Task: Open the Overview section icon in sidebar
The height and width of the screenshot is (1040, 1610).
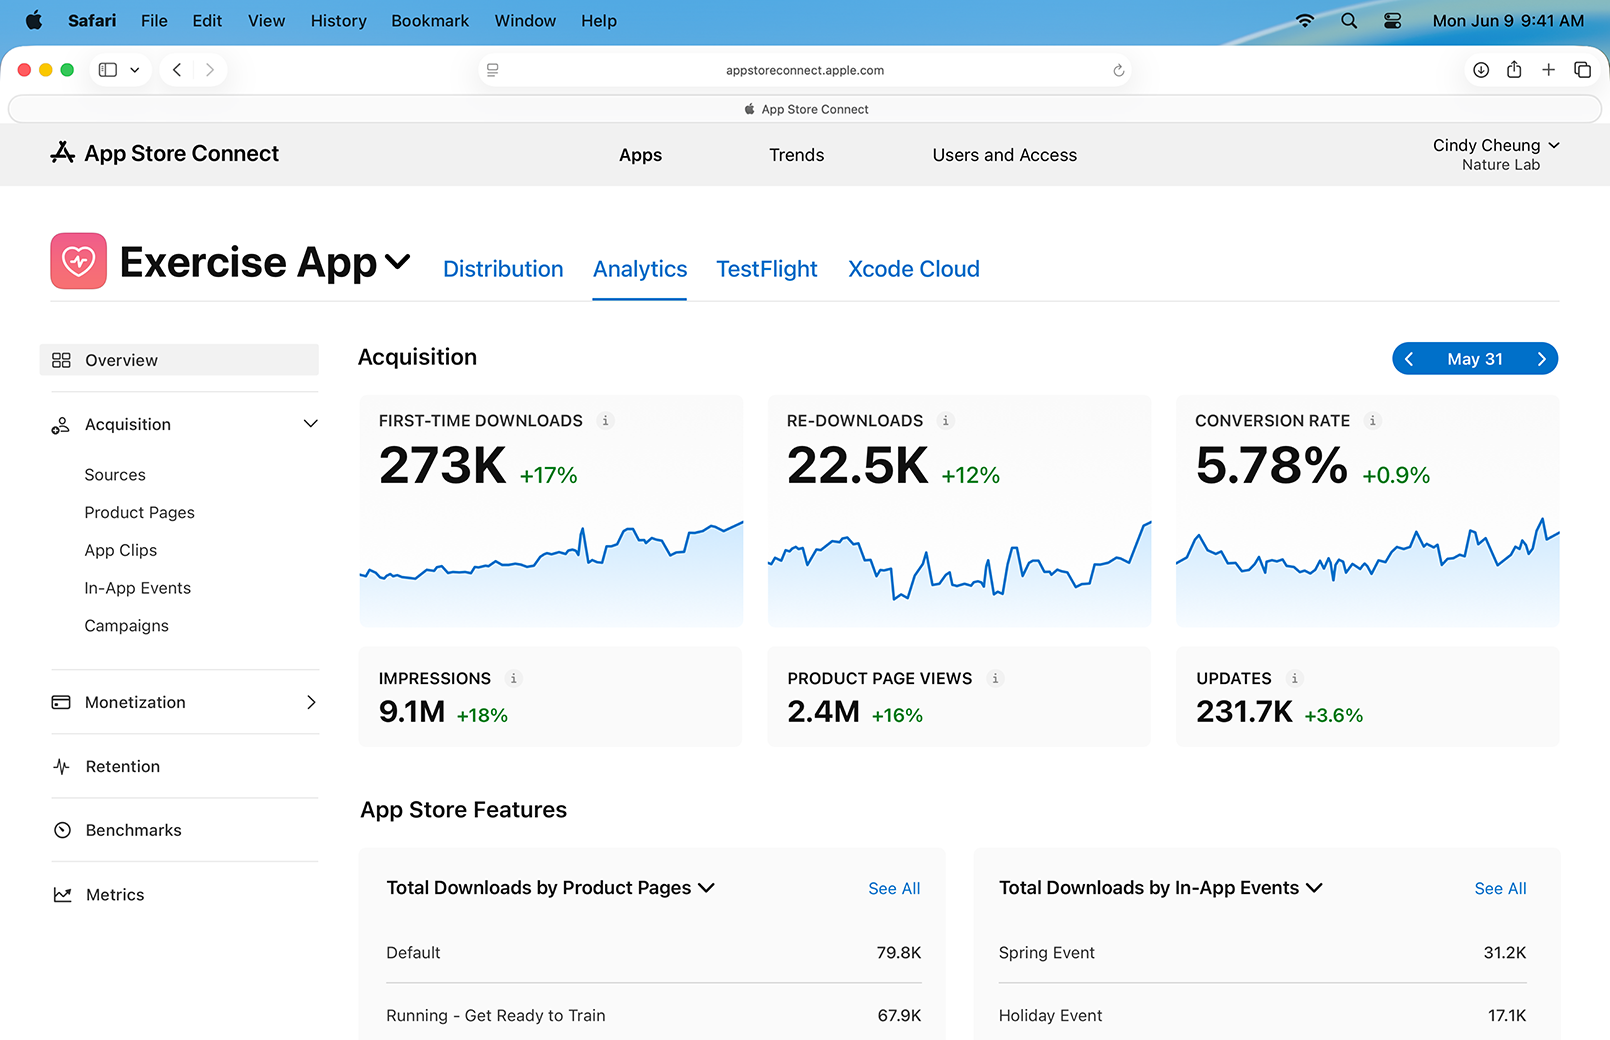Action: coord(61,360)
